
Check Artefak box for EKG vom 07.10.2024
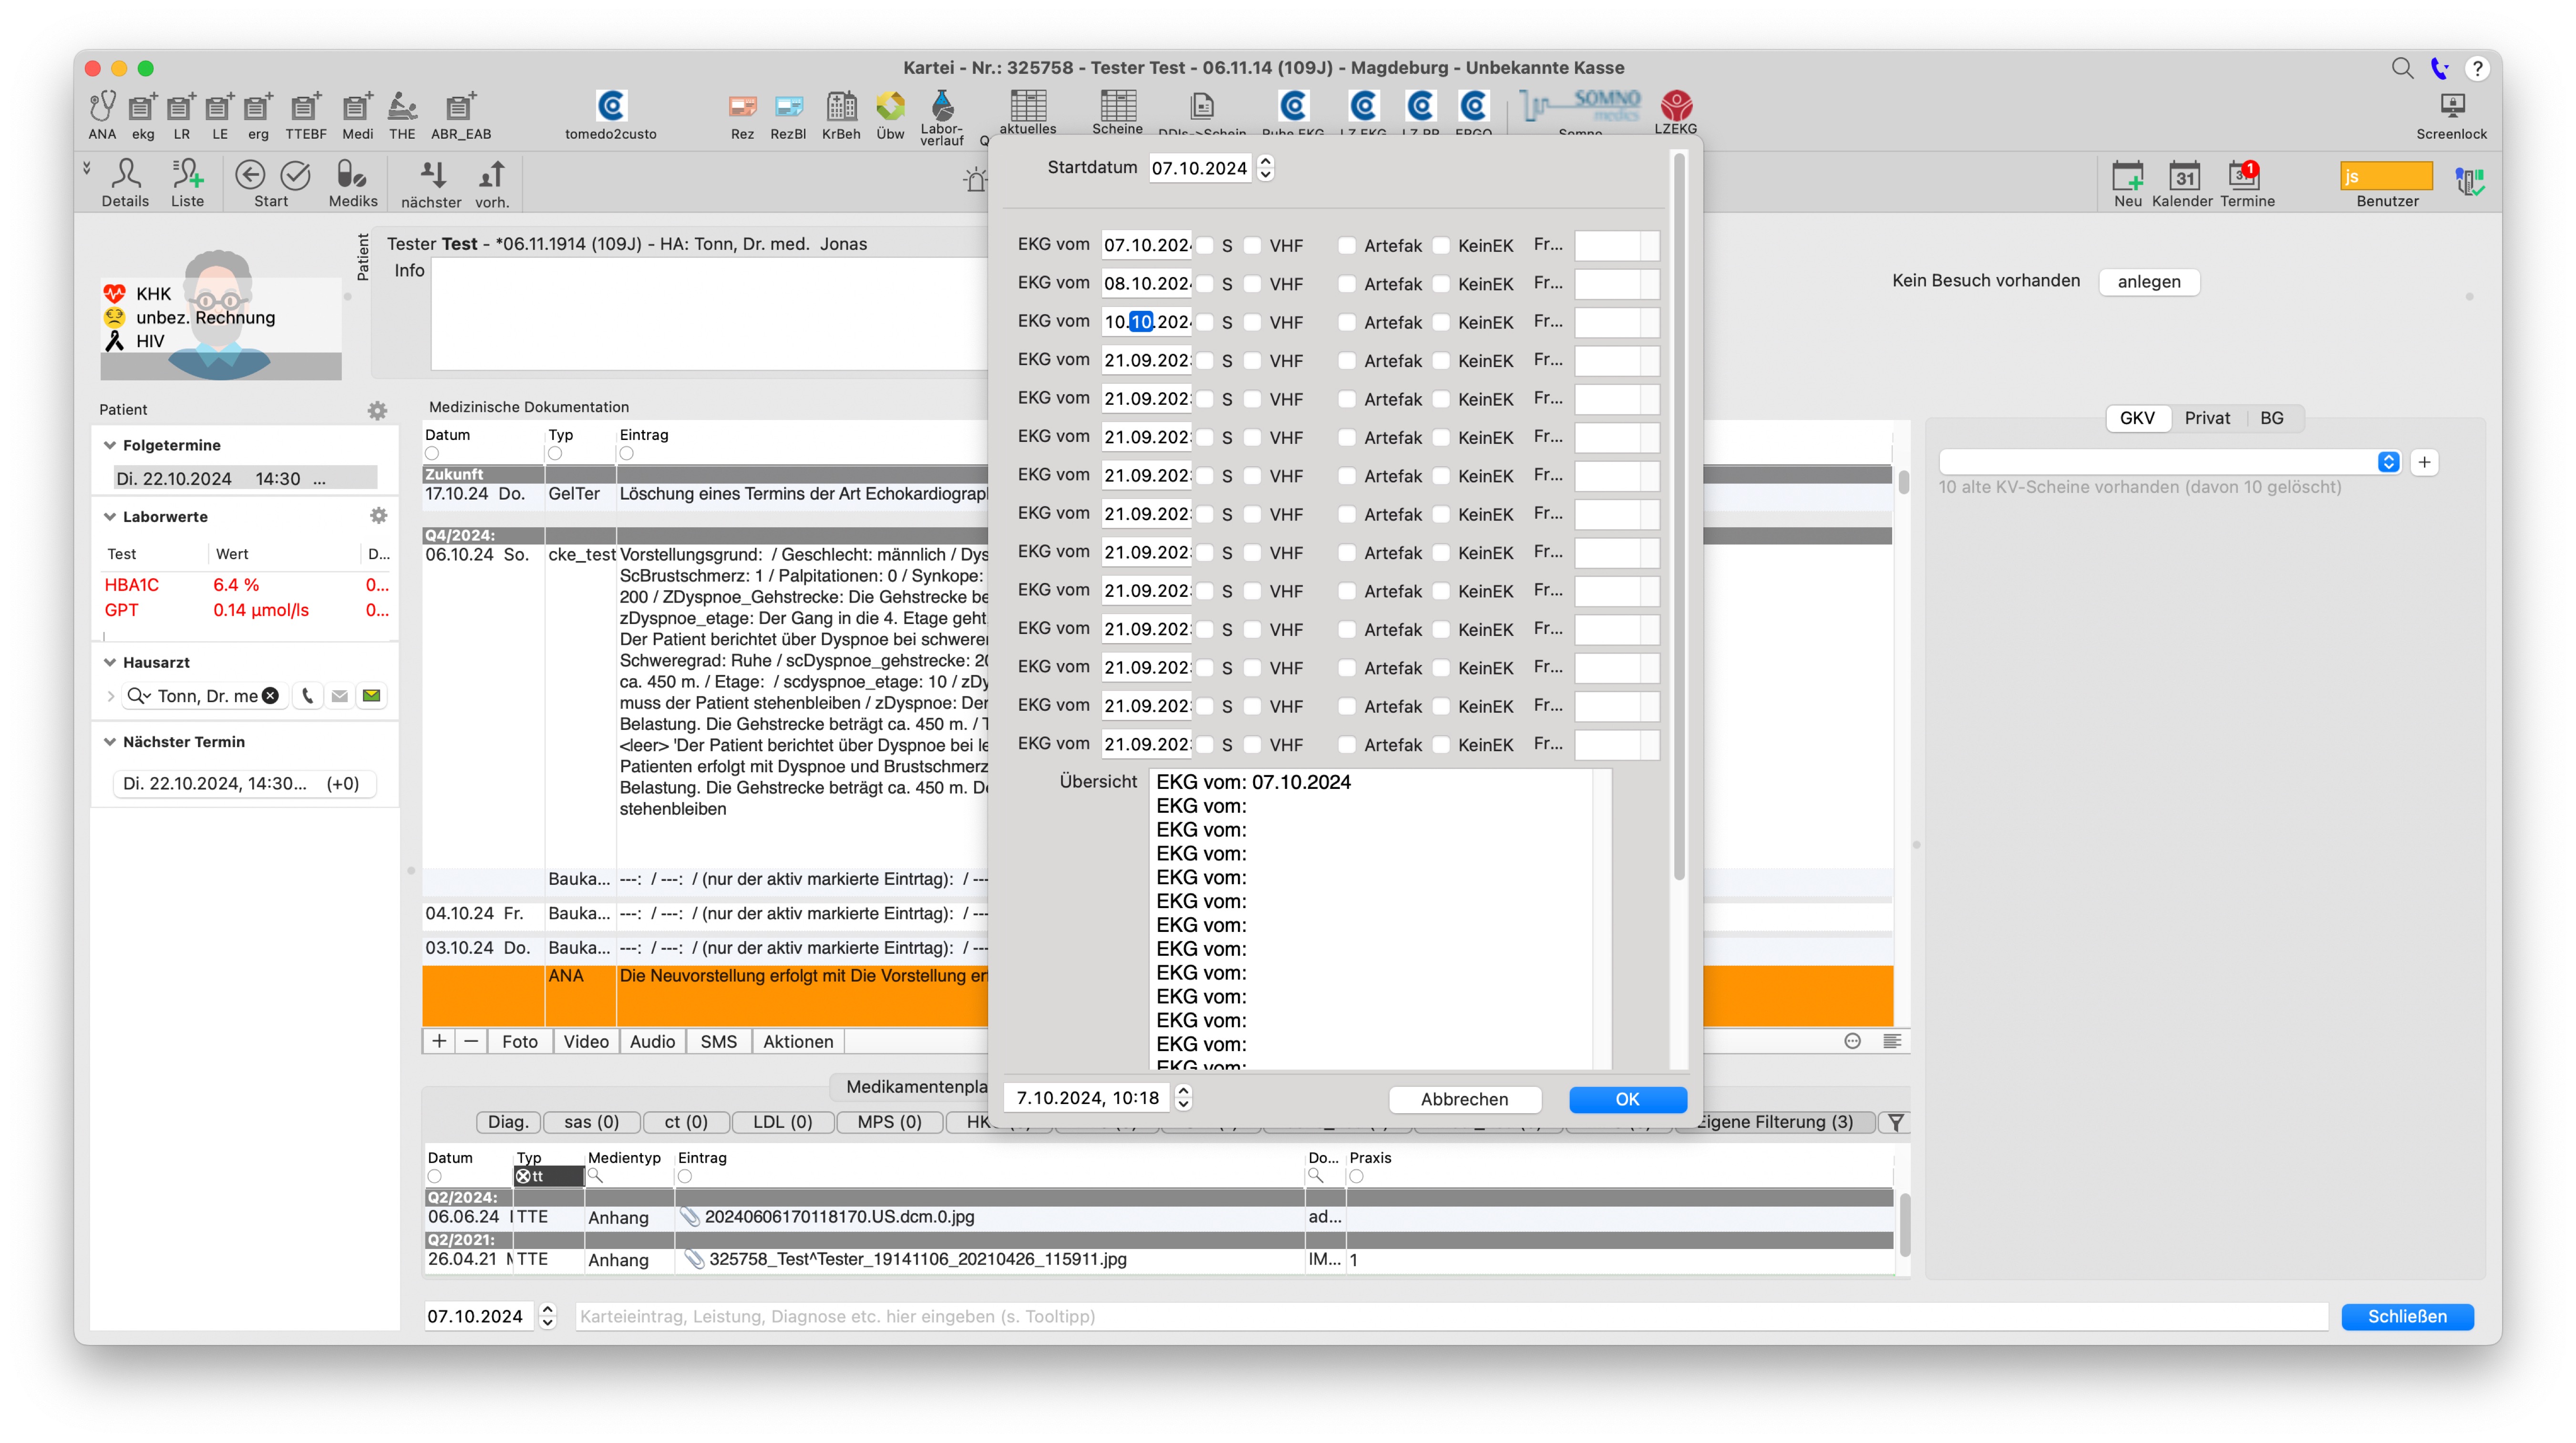1347,245
